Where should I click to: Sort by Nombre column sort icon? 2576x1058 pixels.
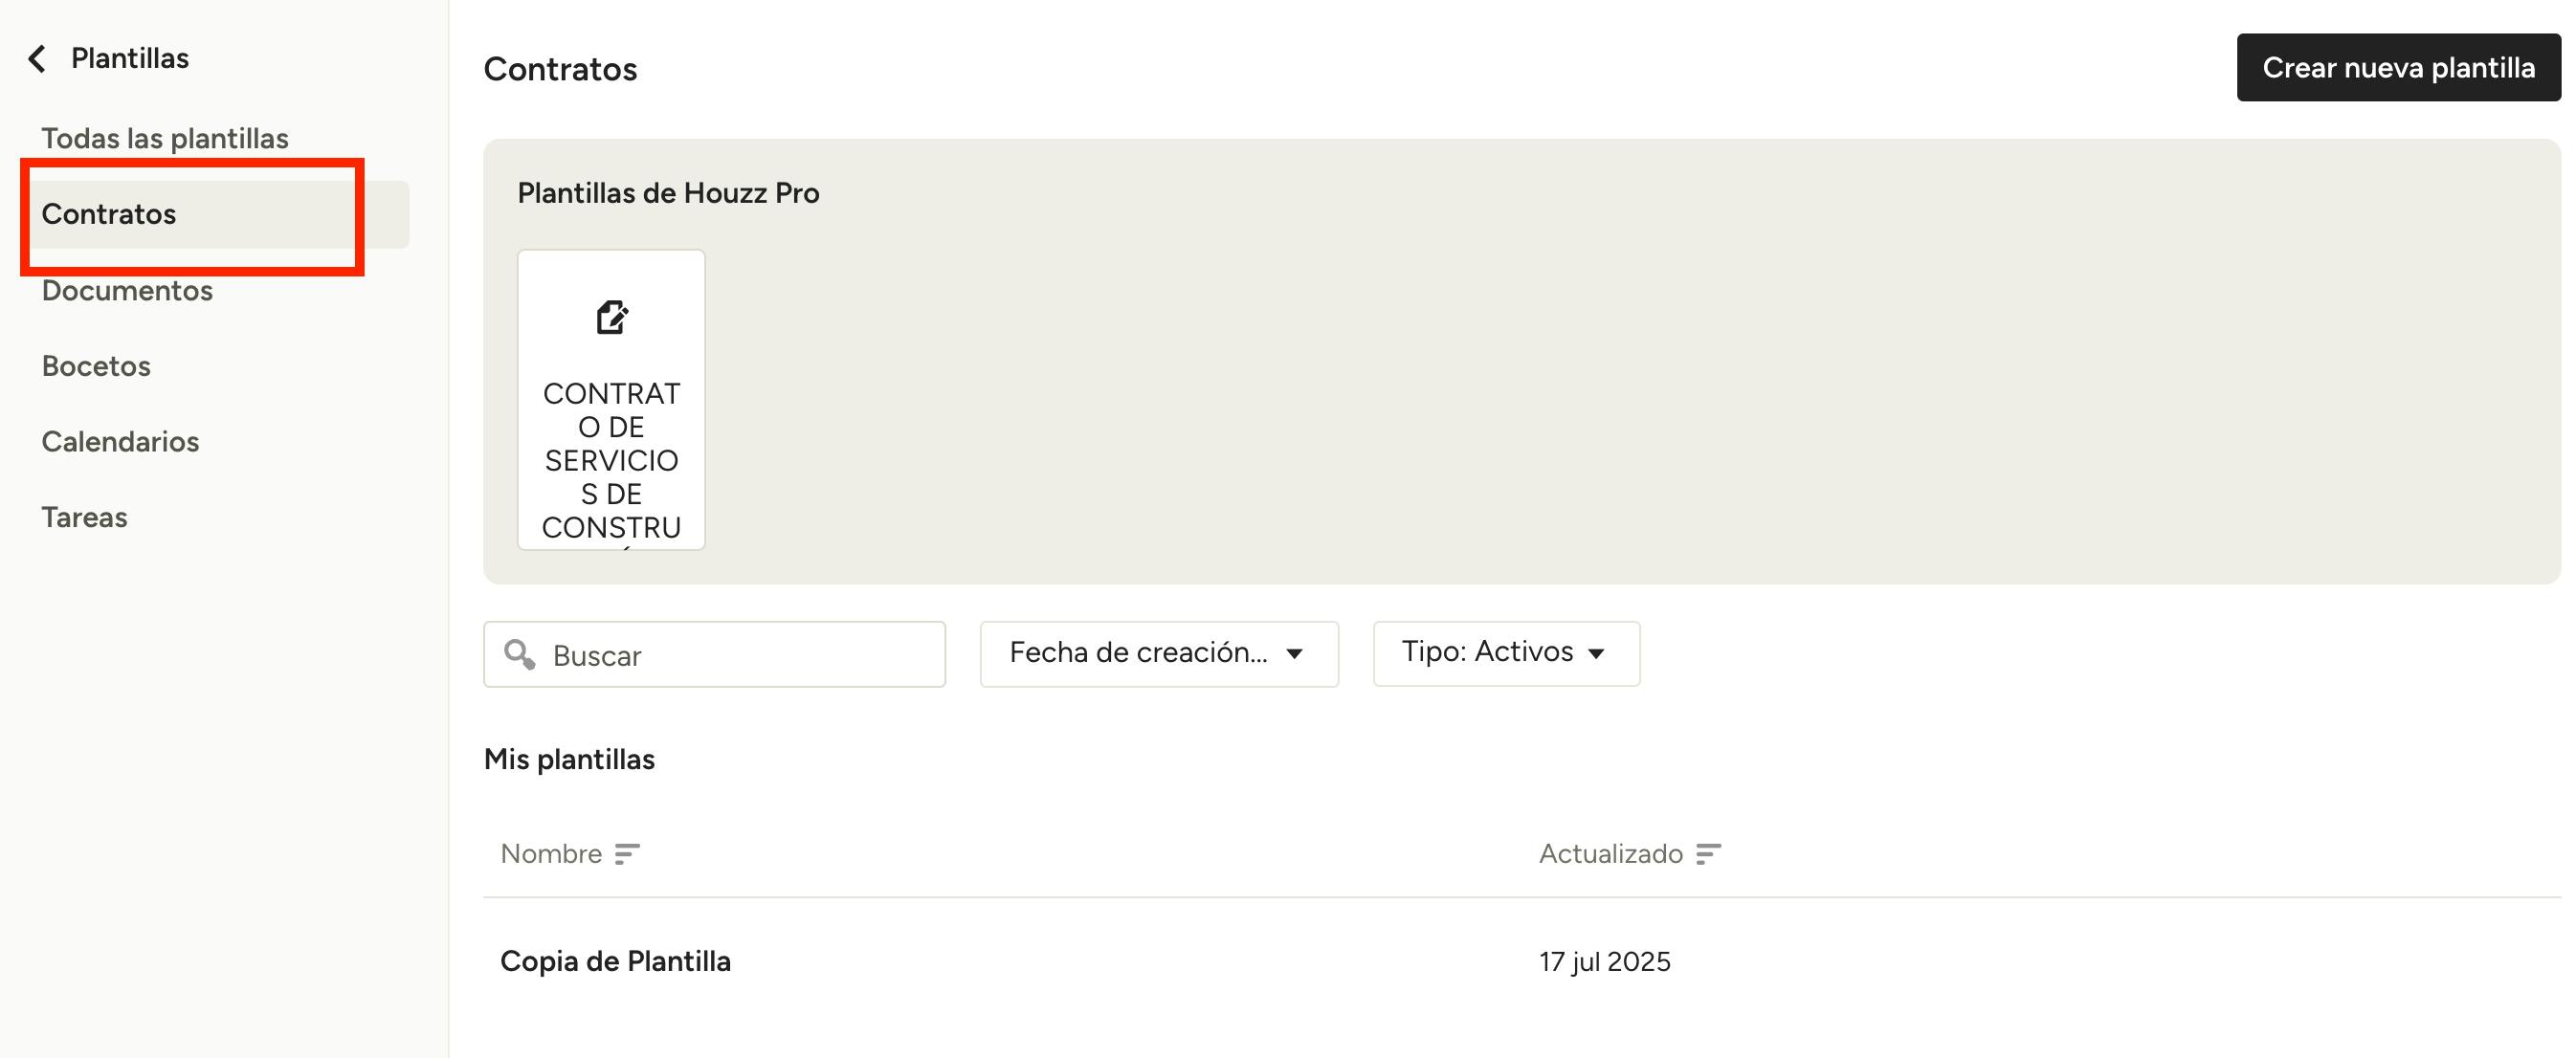(627, 854)
